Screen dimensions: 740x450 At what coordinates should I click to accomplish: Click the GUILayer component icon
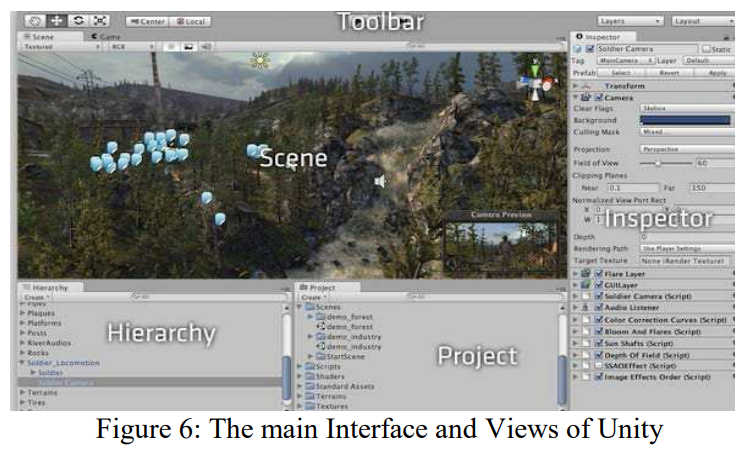coord(586,285)
